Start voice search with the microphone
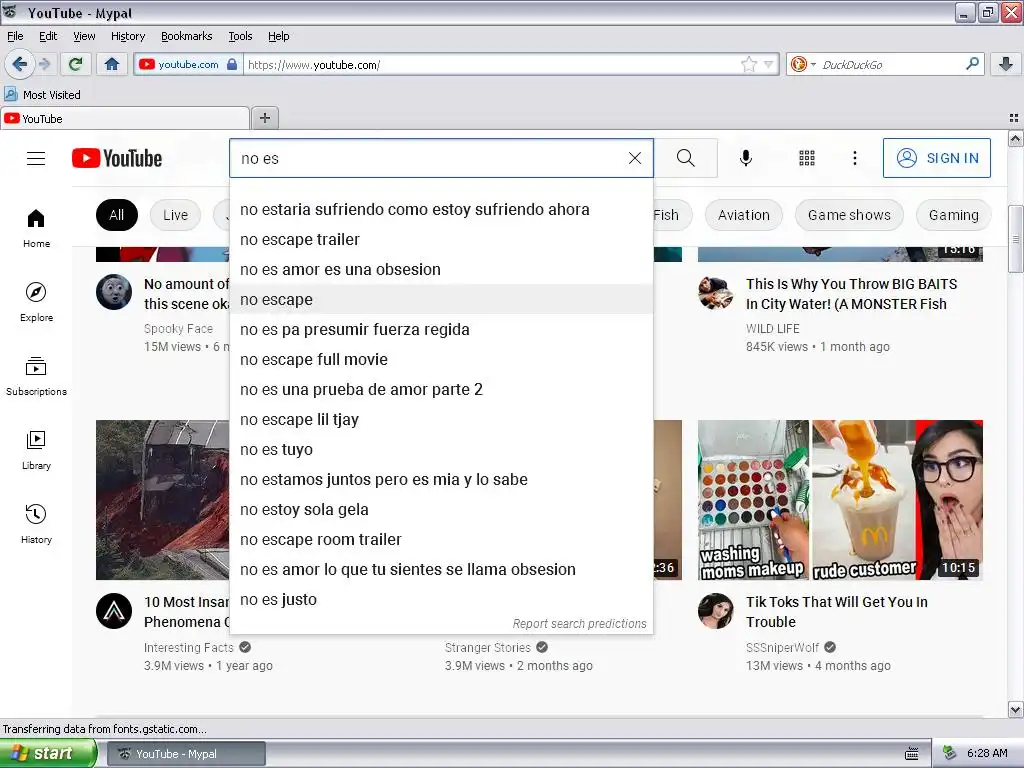Viewport: 1024px width, 768px height. point(746,158)
